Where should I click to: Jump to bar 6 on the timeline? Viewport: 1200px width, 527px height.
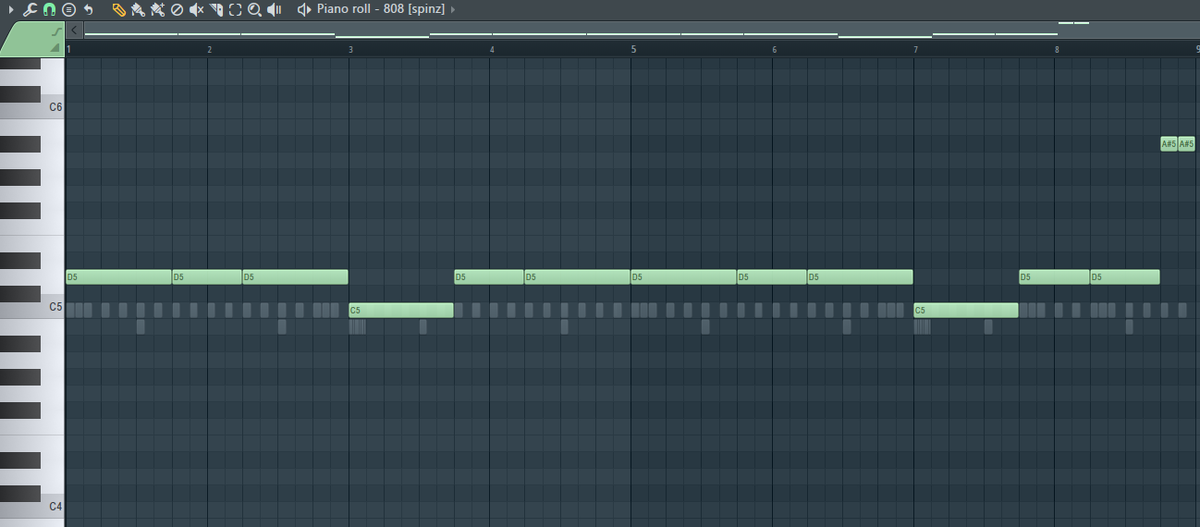[775, 49]
